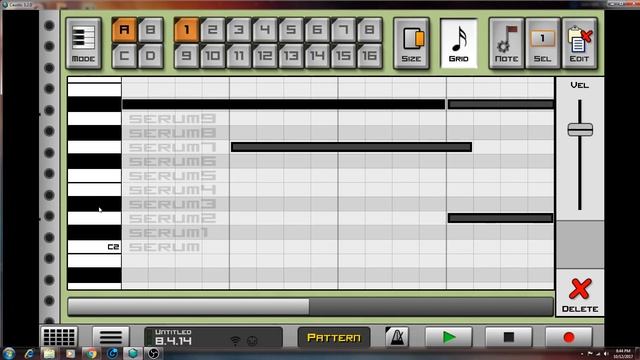This screenshot has width=640, height=360.
Task: Toggle the metronome icon
Action: [397, 337]
